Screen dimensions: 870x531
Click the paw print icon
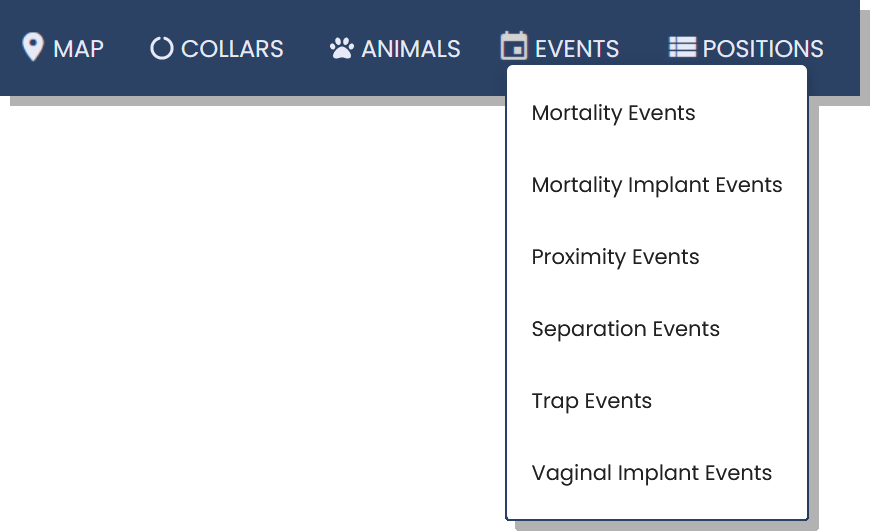342,48
